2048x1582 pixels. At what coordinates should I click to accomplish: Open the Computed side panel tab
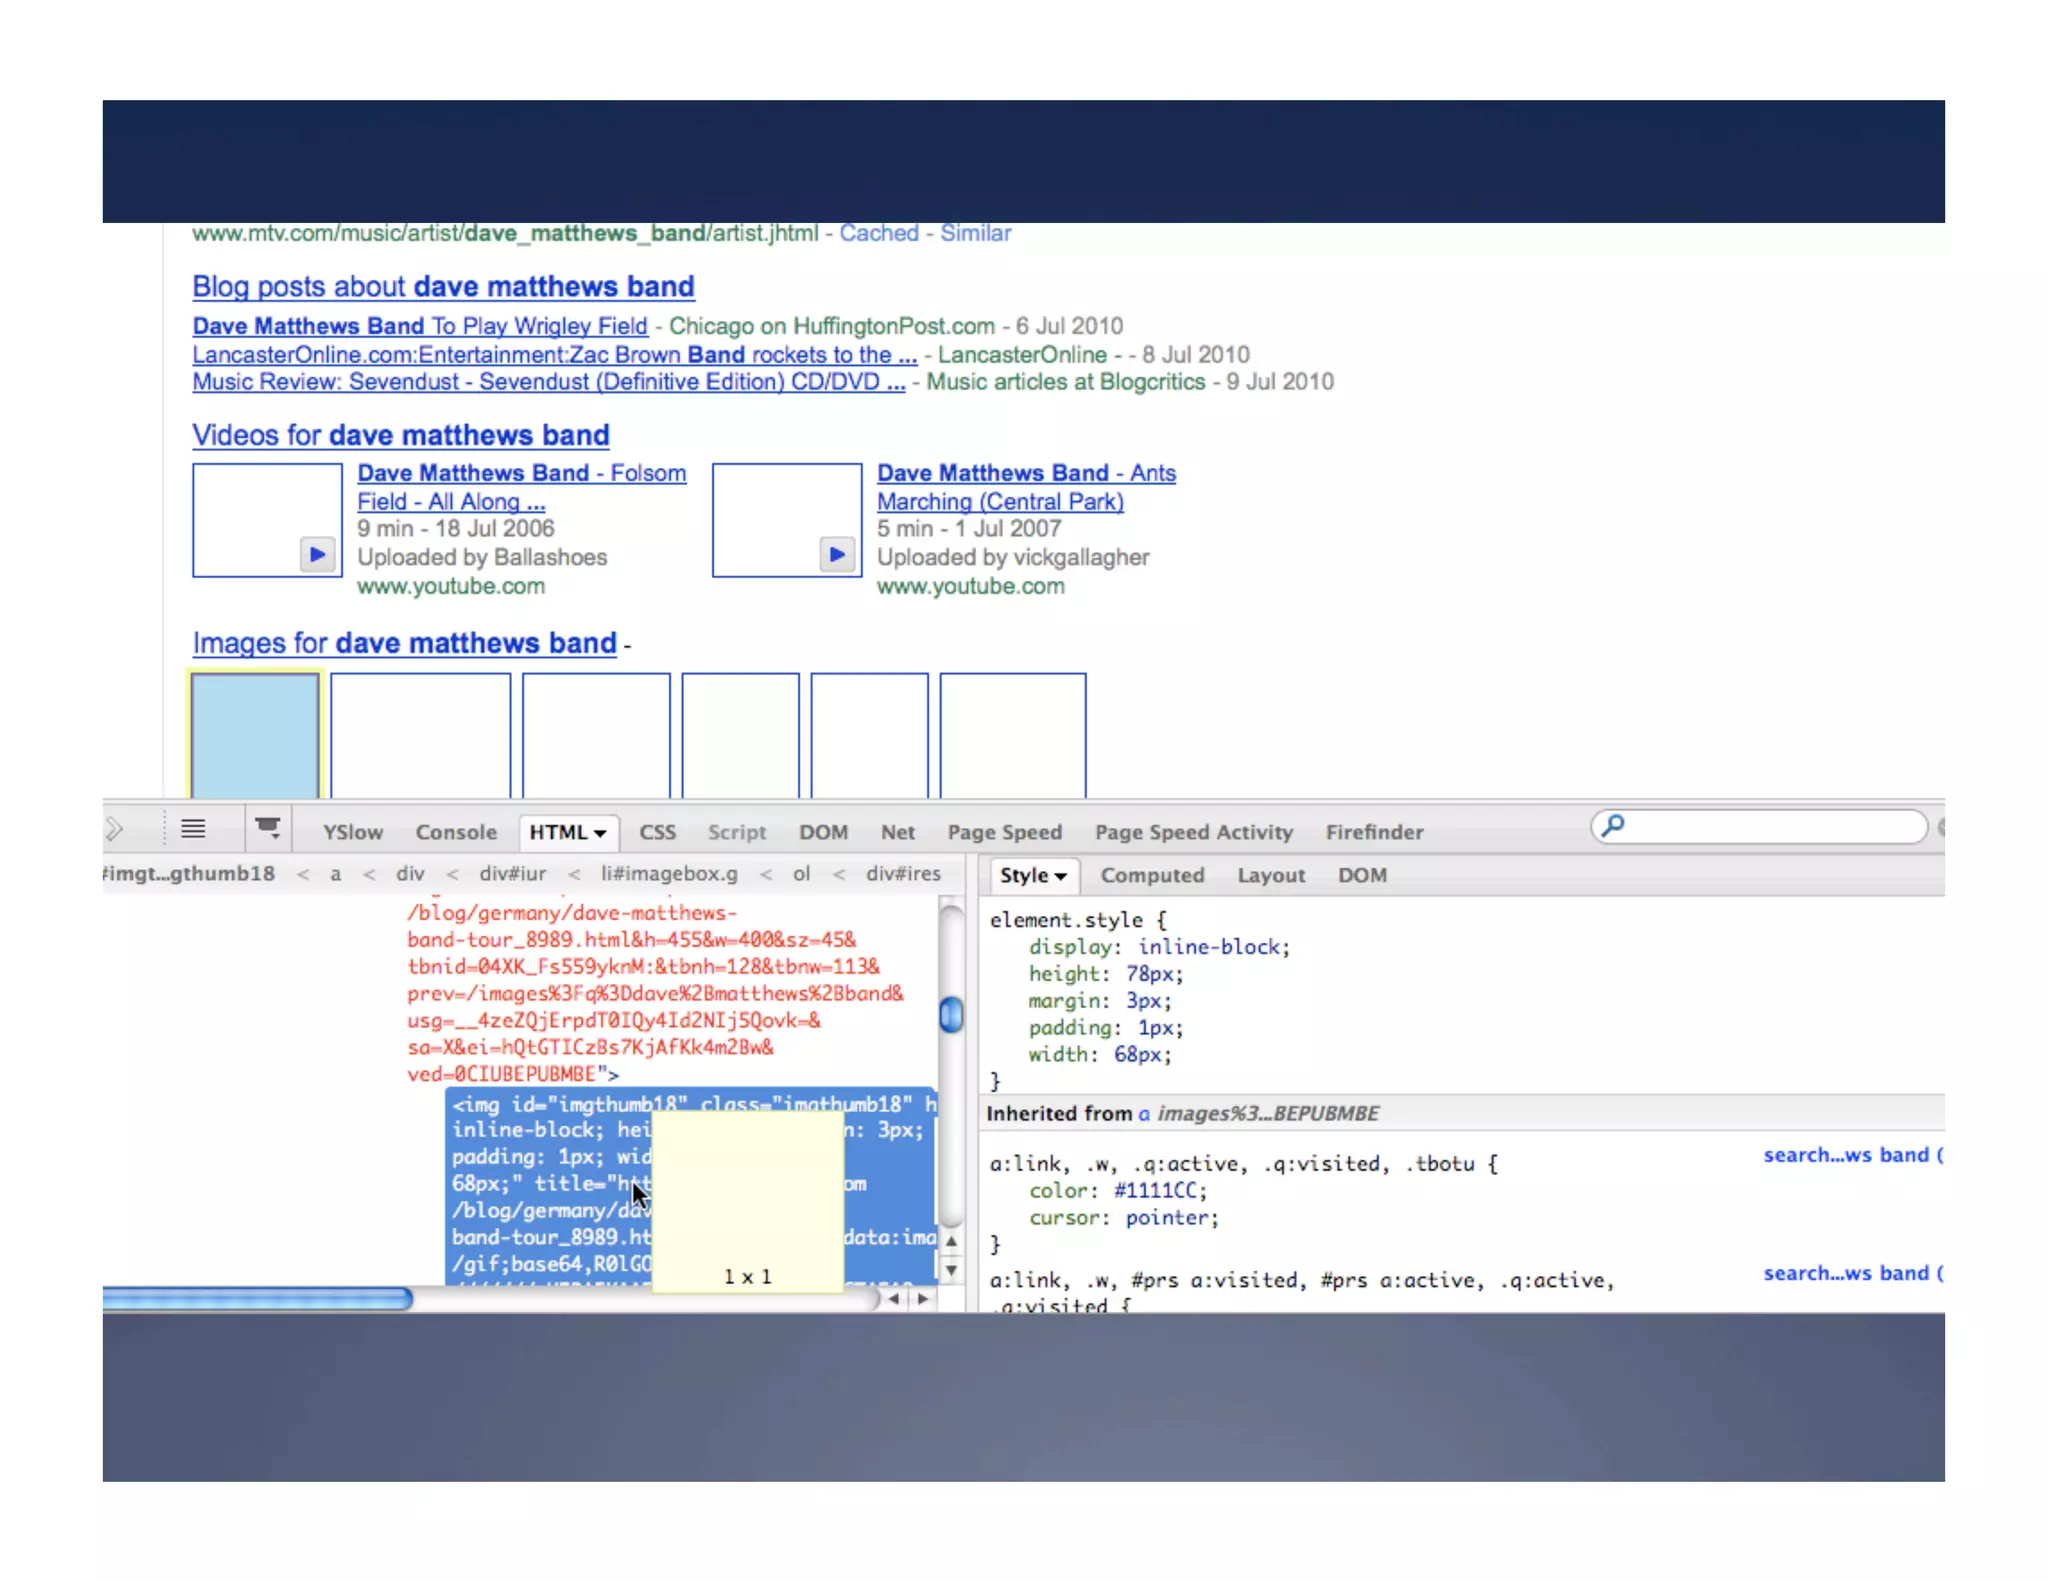[x=1151, y=876]
